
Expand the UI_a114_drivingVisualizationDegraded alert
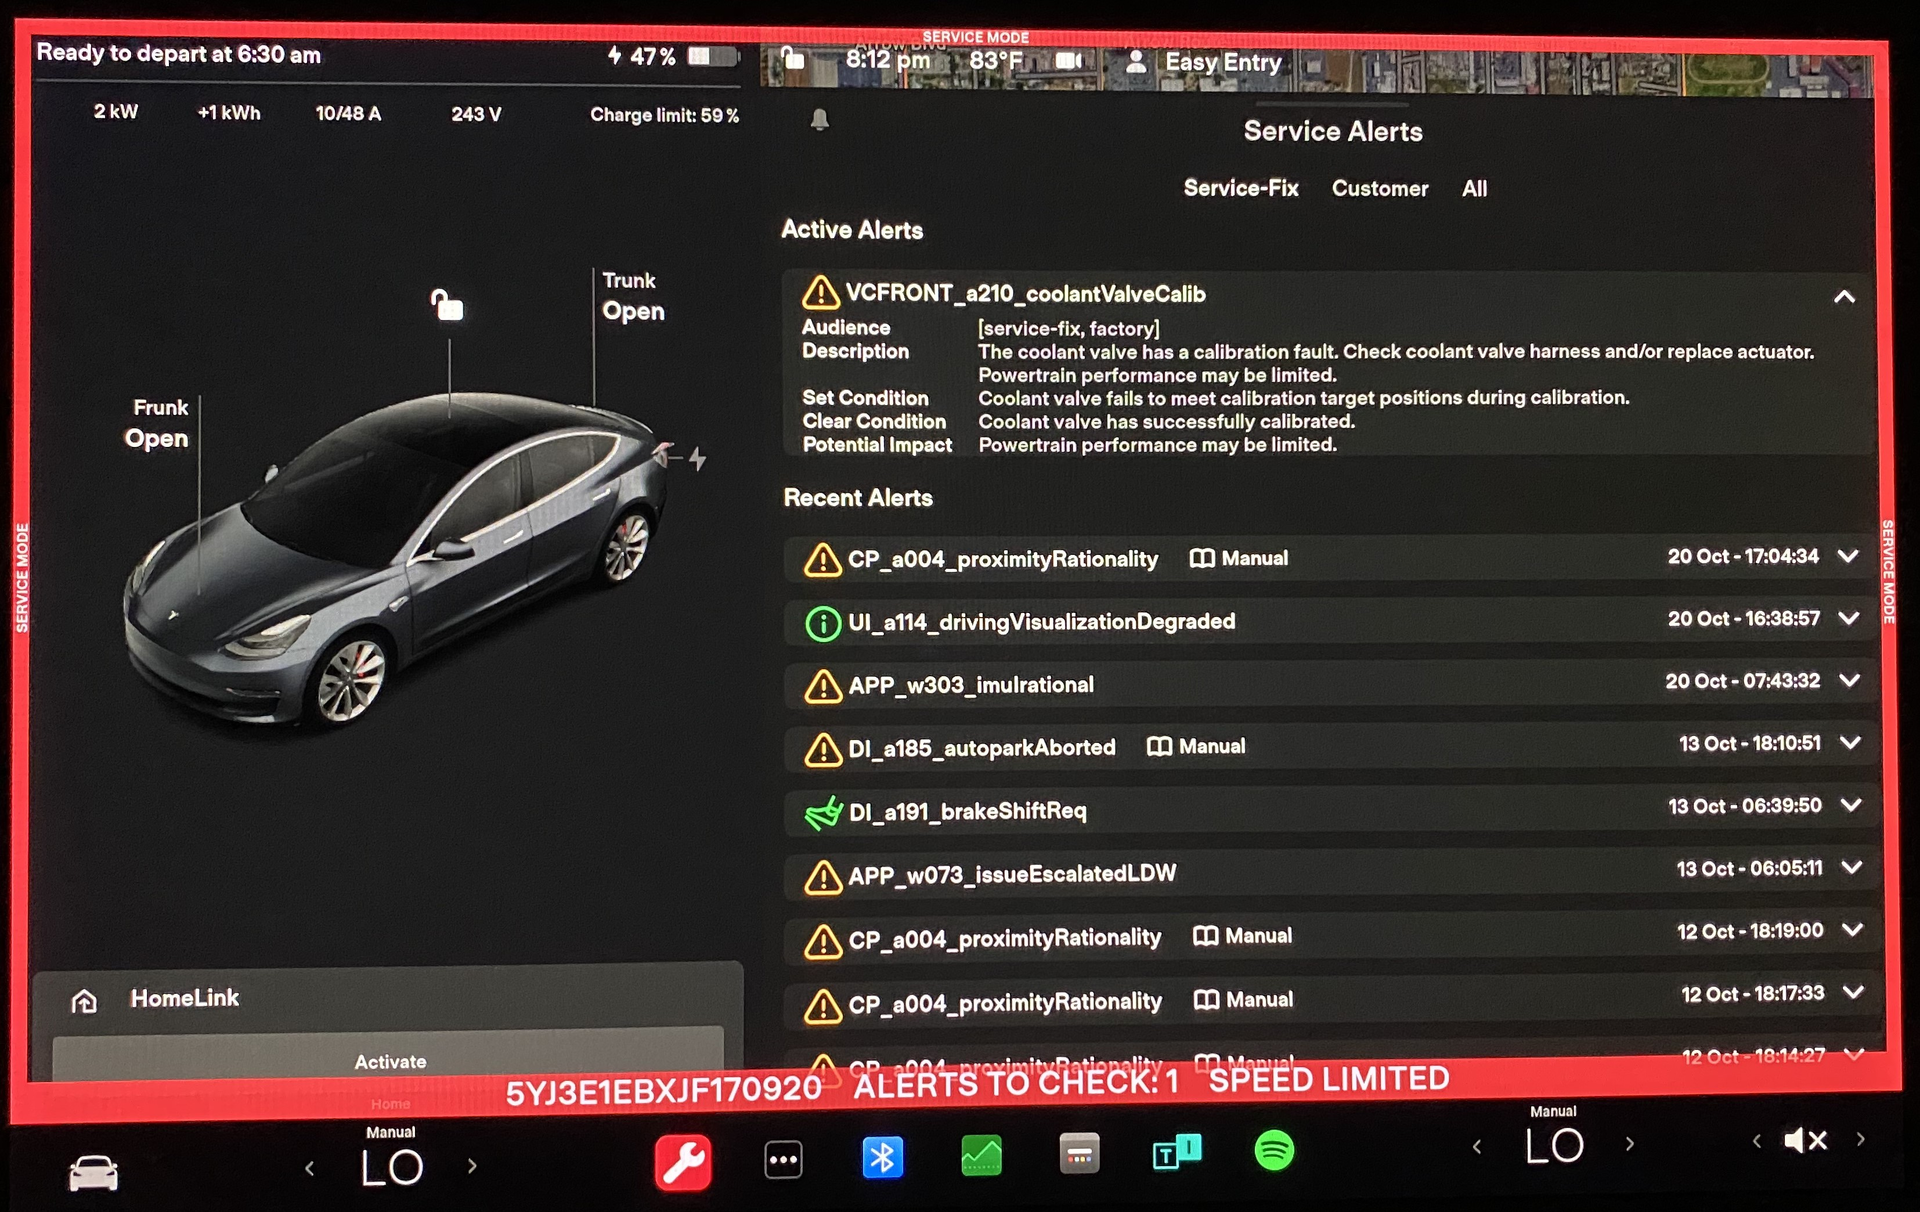click(x=1849, y=619)
